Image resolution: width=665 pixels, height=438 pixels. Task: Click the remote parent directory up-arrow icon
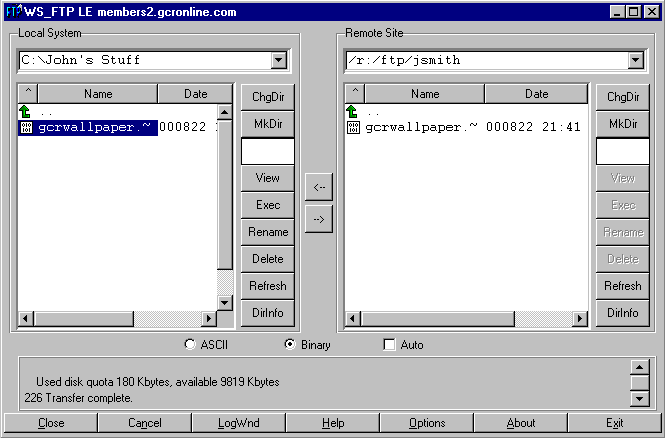tap(352, 112)
